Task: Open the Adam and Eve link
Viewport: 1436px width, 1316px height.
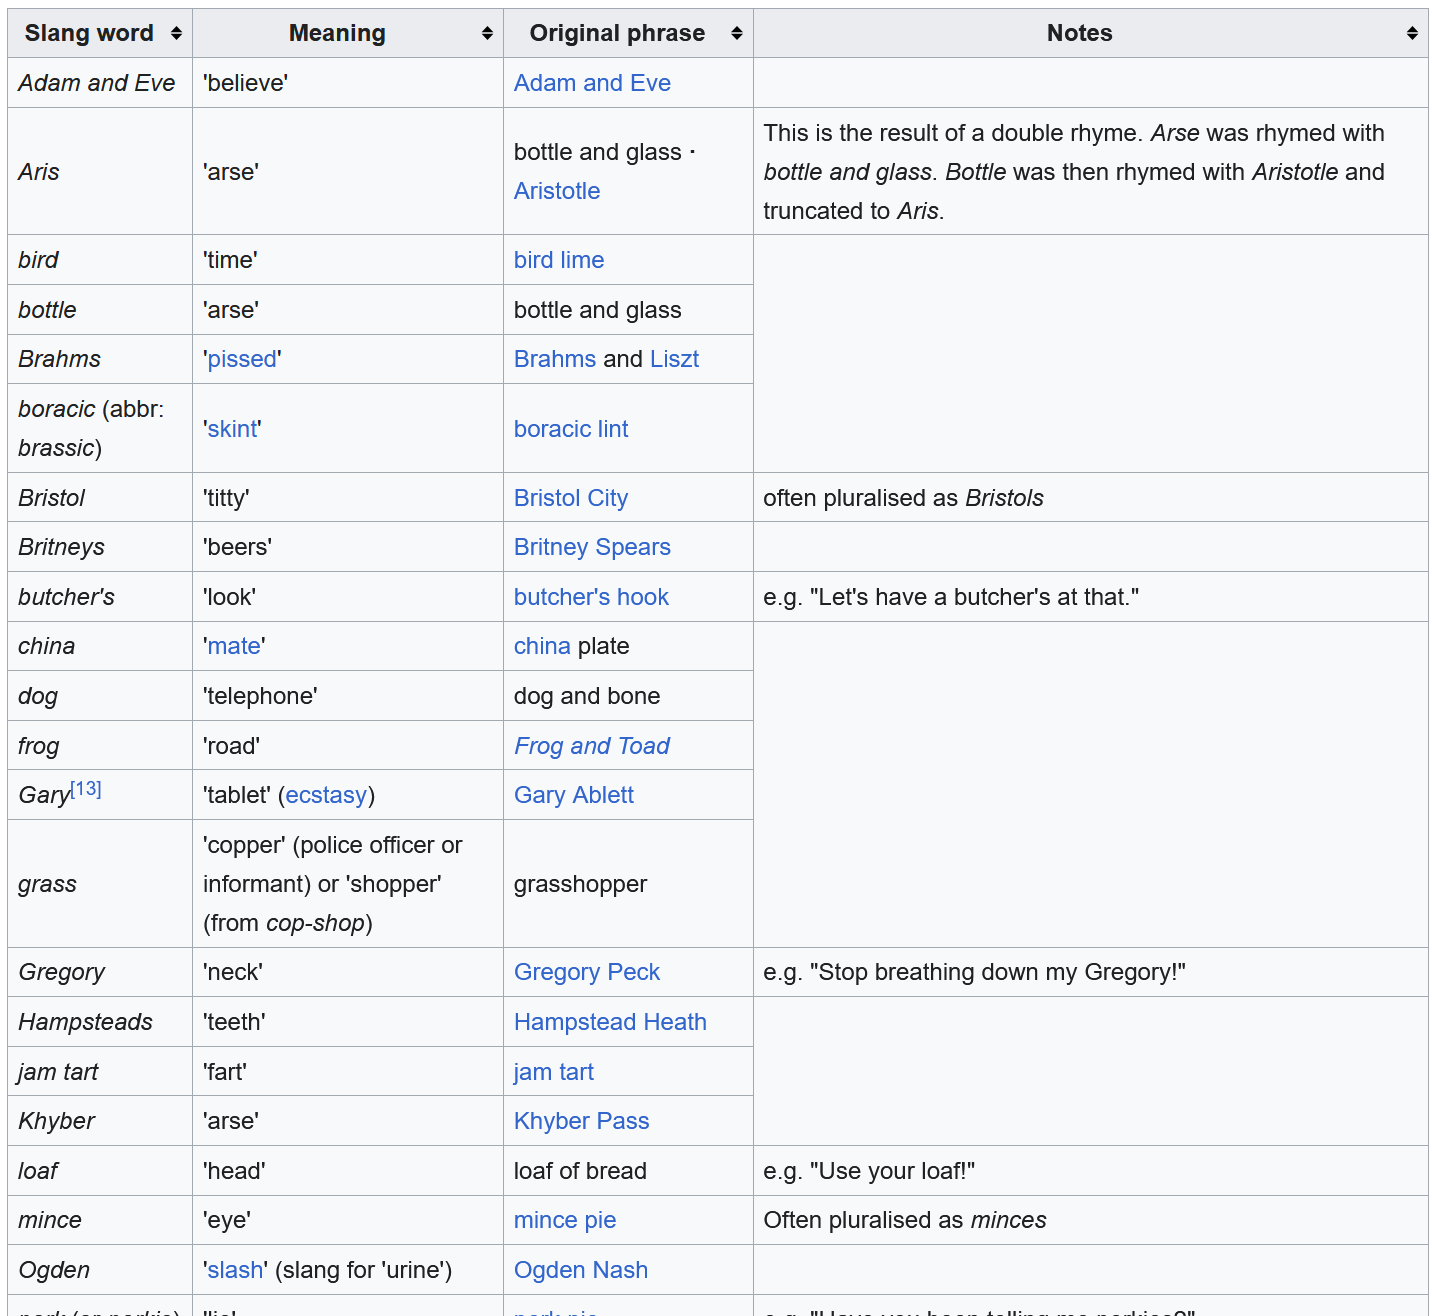Action: pos(592,83)
